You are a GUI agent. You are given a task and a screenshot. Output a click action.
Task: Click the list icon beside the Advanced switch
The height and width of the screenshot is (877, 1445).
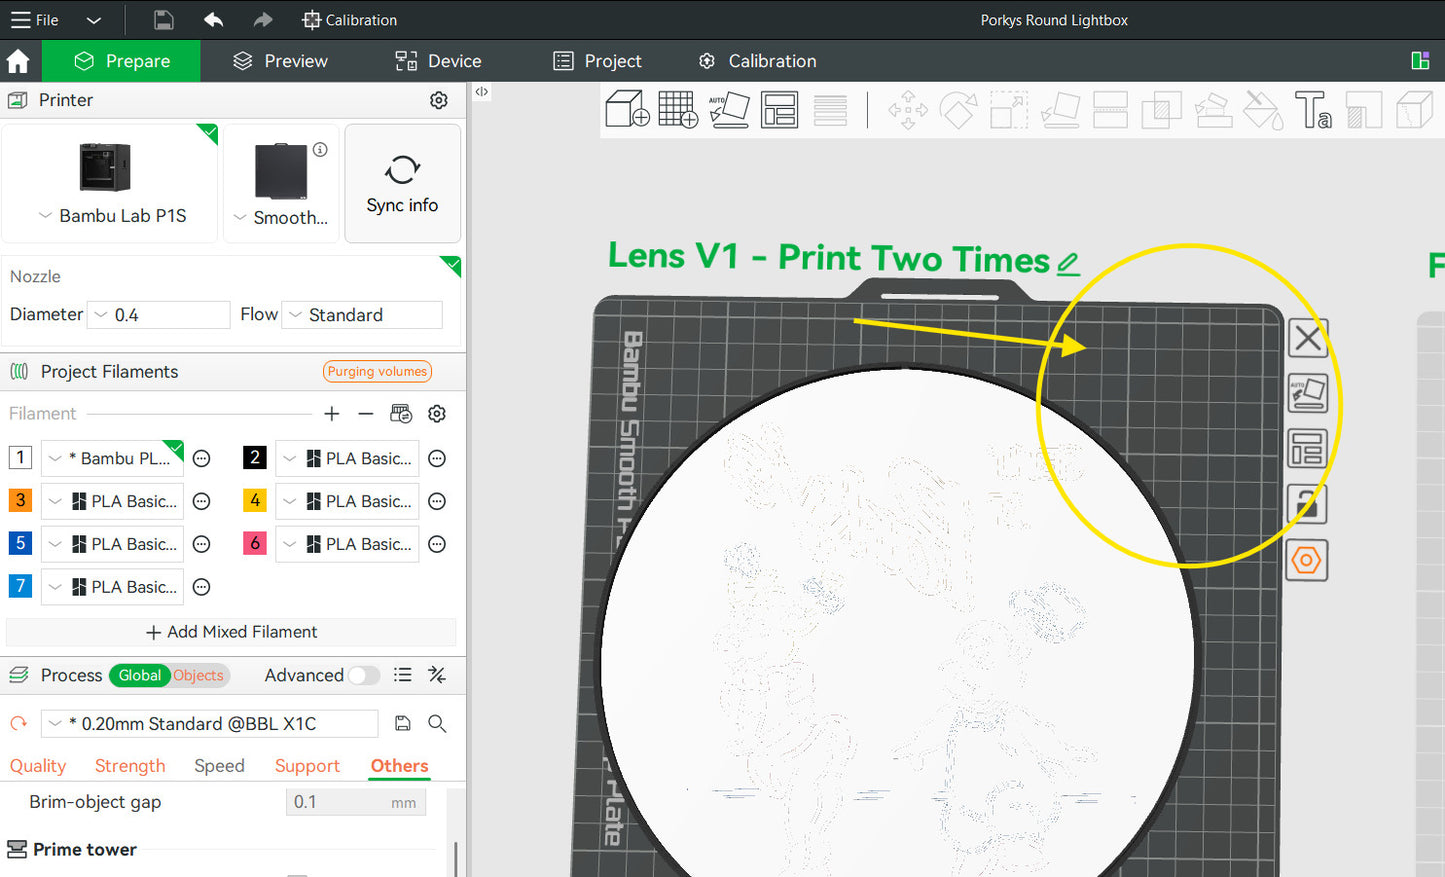coord(403,675)
